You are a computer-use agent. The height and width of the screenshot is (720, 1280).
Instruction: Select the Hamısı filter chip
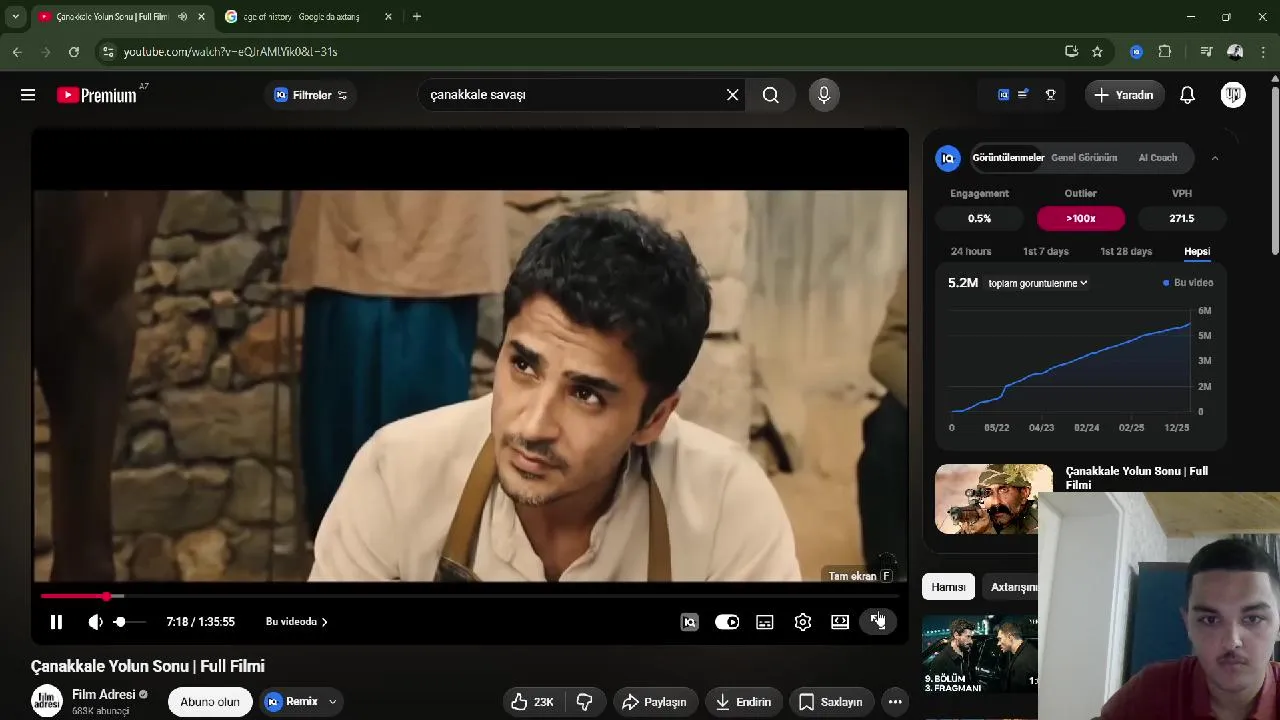(x=948, y=587)
